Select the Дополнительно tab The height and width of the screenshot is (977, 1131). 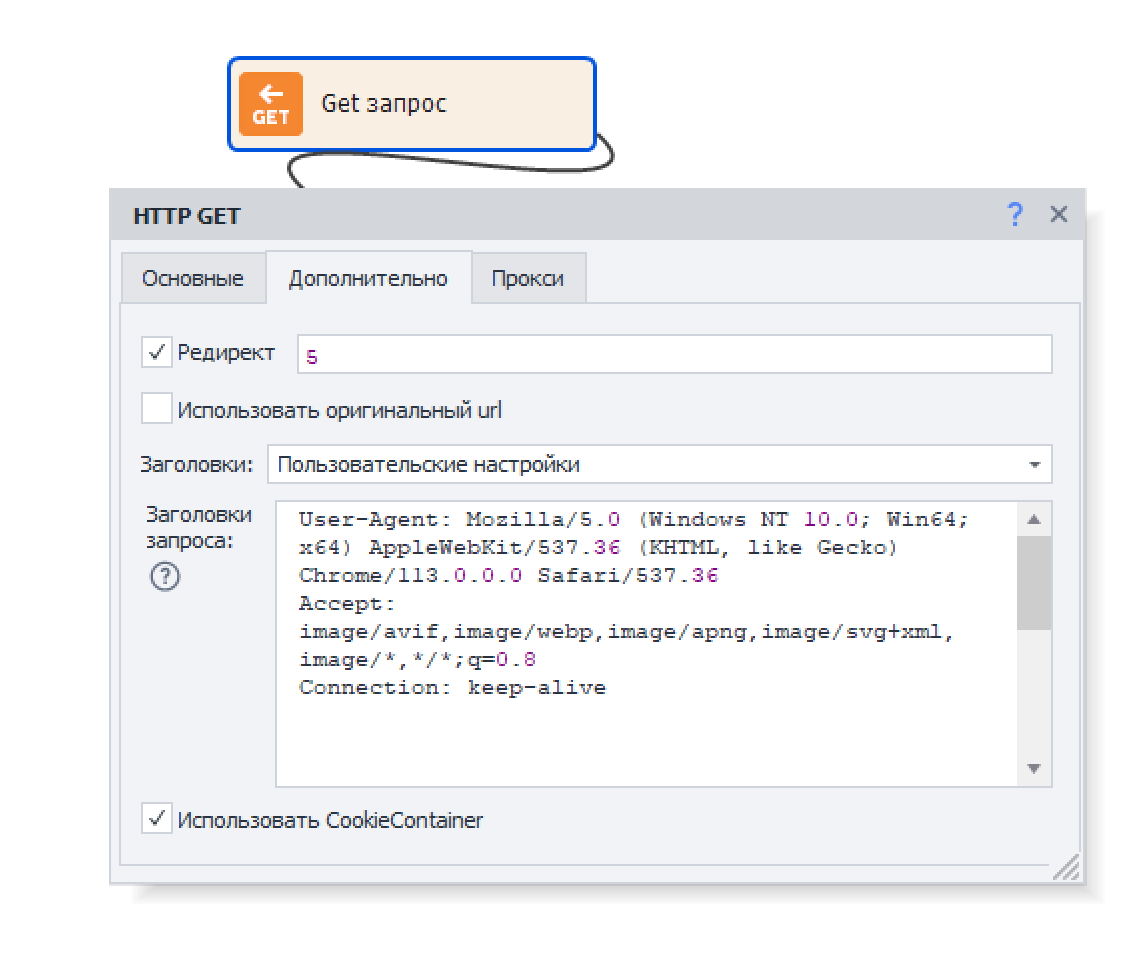(368, 279)
